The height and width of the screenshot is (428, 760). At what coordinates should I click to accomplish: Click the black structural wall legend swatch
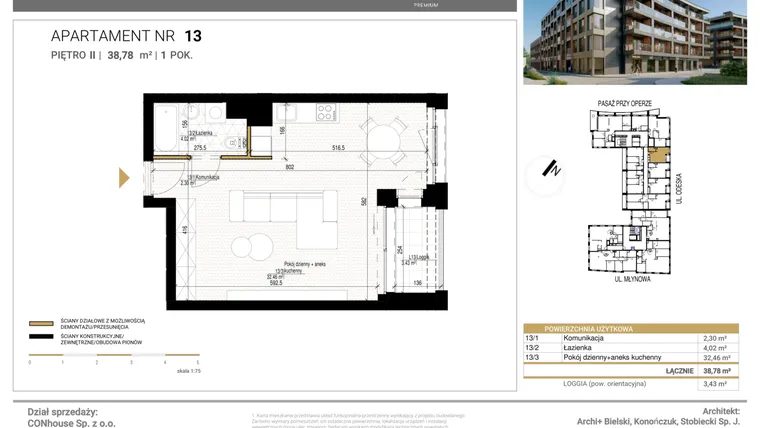[41, 336]
